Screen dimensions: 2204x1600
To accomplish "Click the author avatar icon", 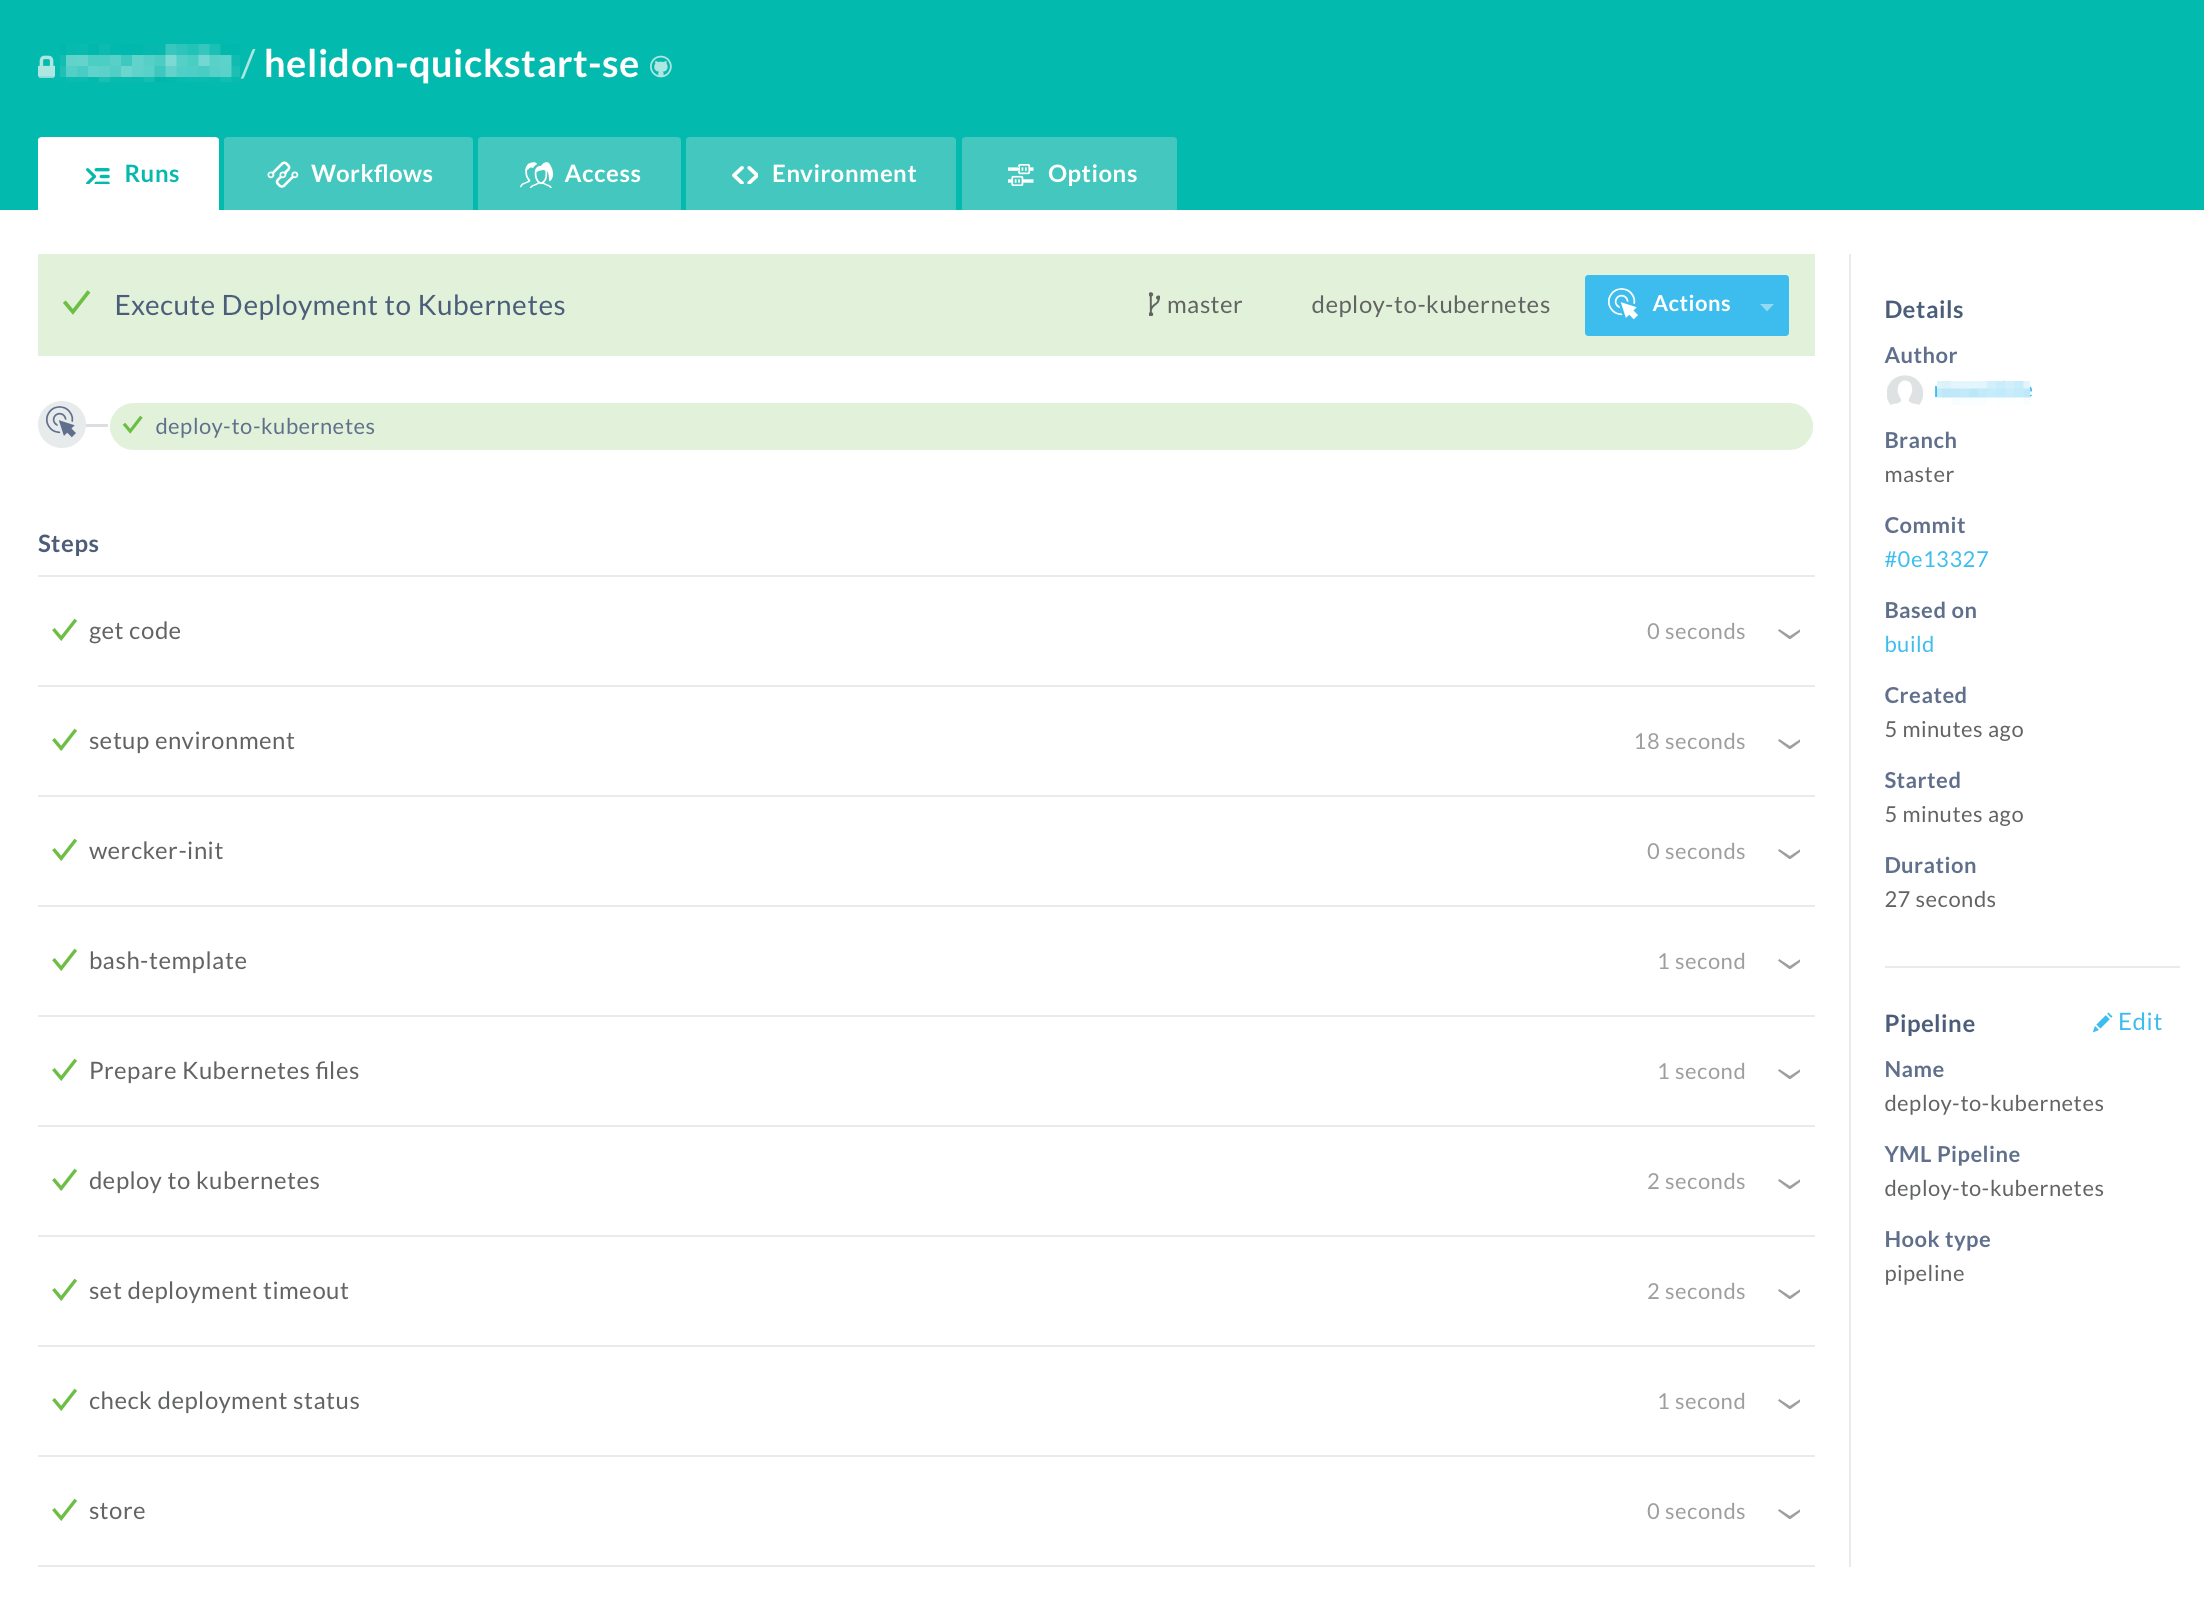I will [1904, 390].
